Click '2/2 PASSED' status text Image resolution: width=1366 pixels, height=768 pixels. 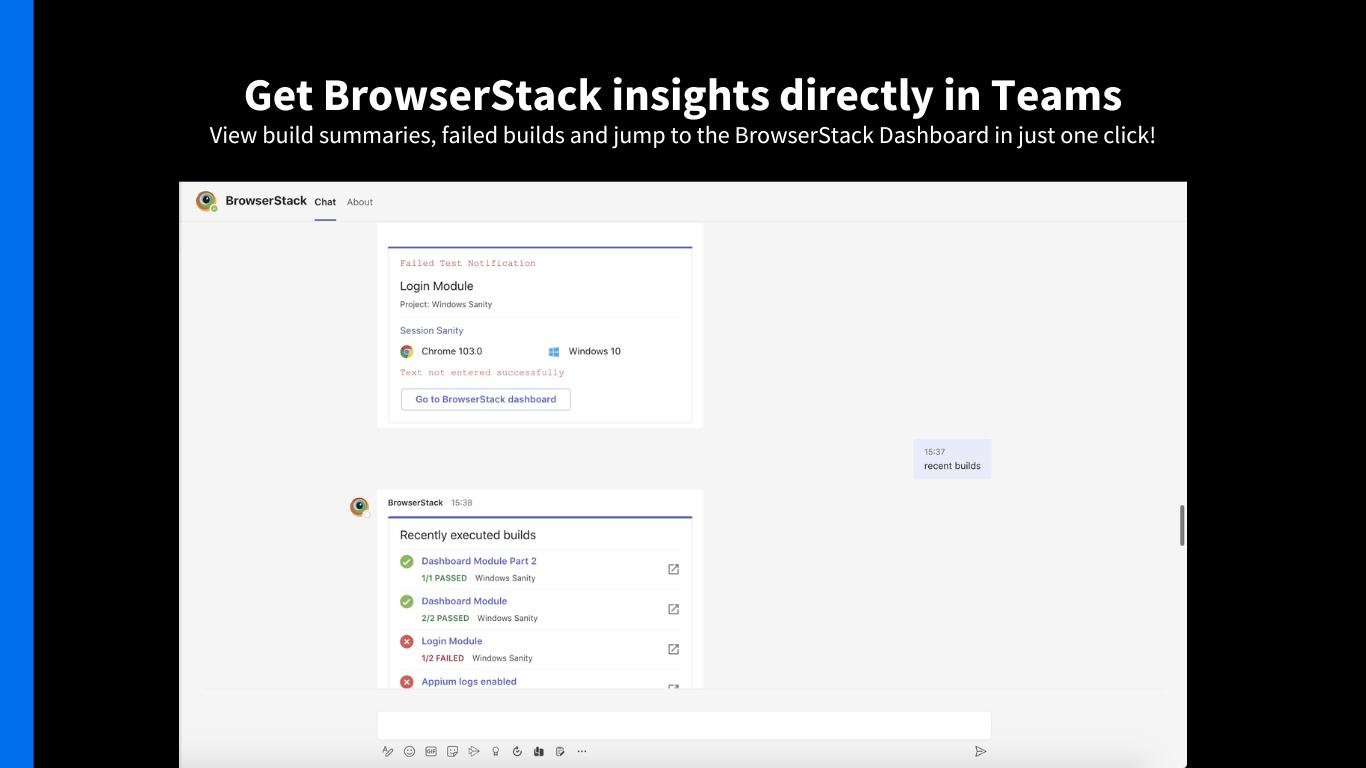pyautogui.click(x=445, y=618)
